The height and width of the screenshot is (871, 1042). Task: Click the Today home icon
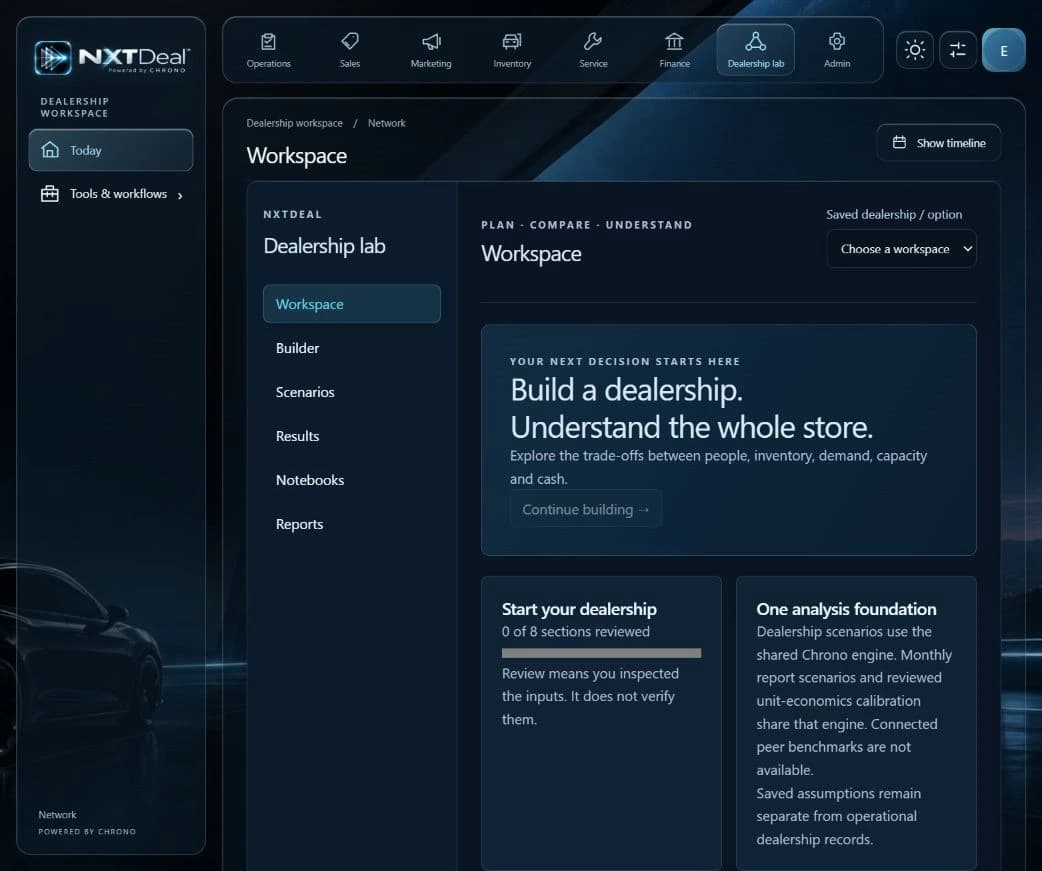pos(51,149)
